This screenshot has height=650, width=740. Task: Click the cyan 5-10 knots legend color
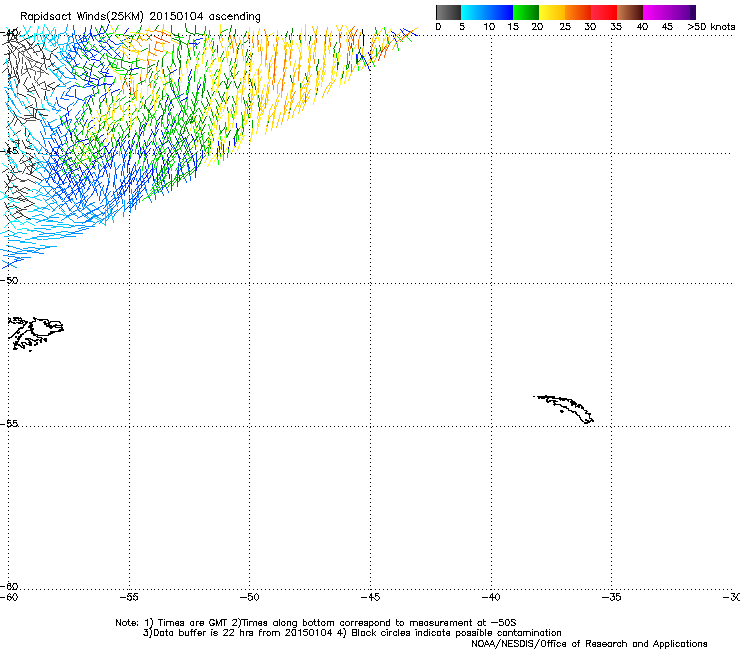474,12
